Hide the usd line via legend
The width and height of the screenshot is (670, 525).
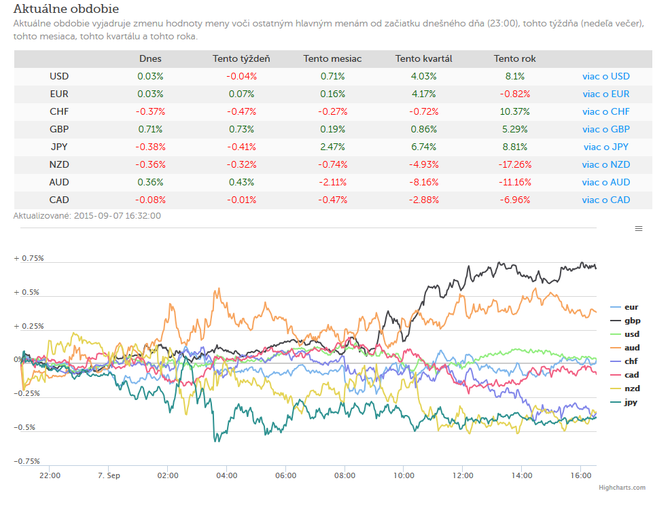625,334
